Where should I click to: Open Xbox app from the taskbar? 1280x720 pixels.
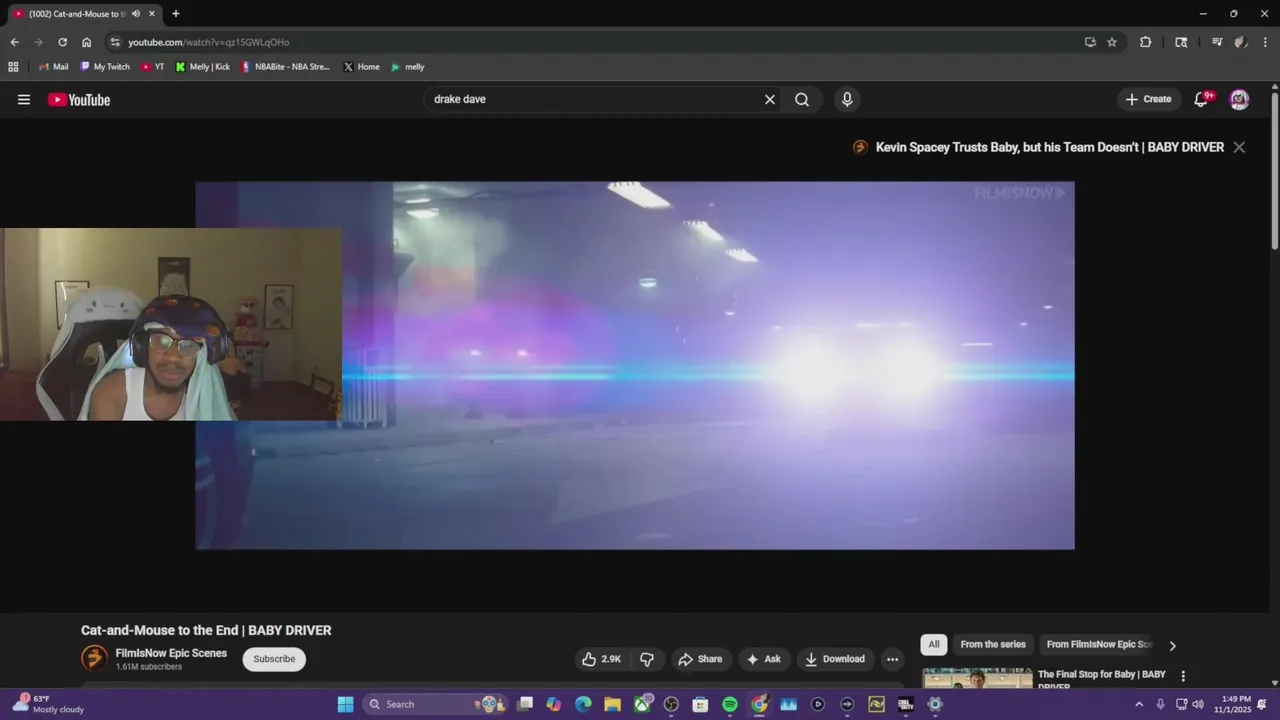pyautogui.click(x=642, y=704)
